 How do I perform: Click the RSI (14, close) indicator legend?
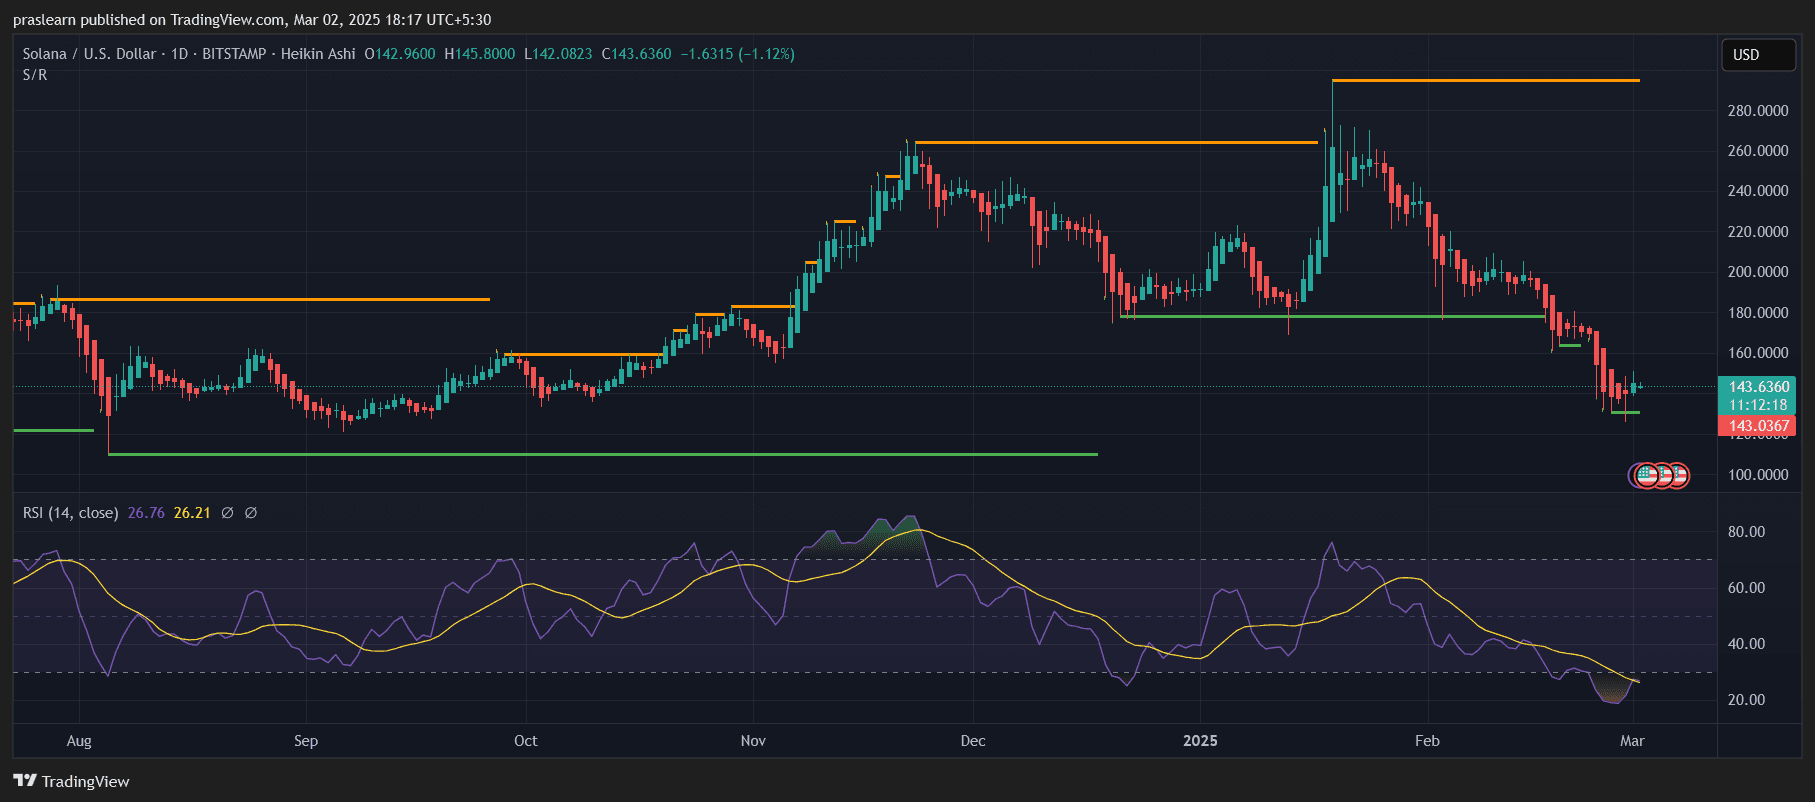coord(70,513)
